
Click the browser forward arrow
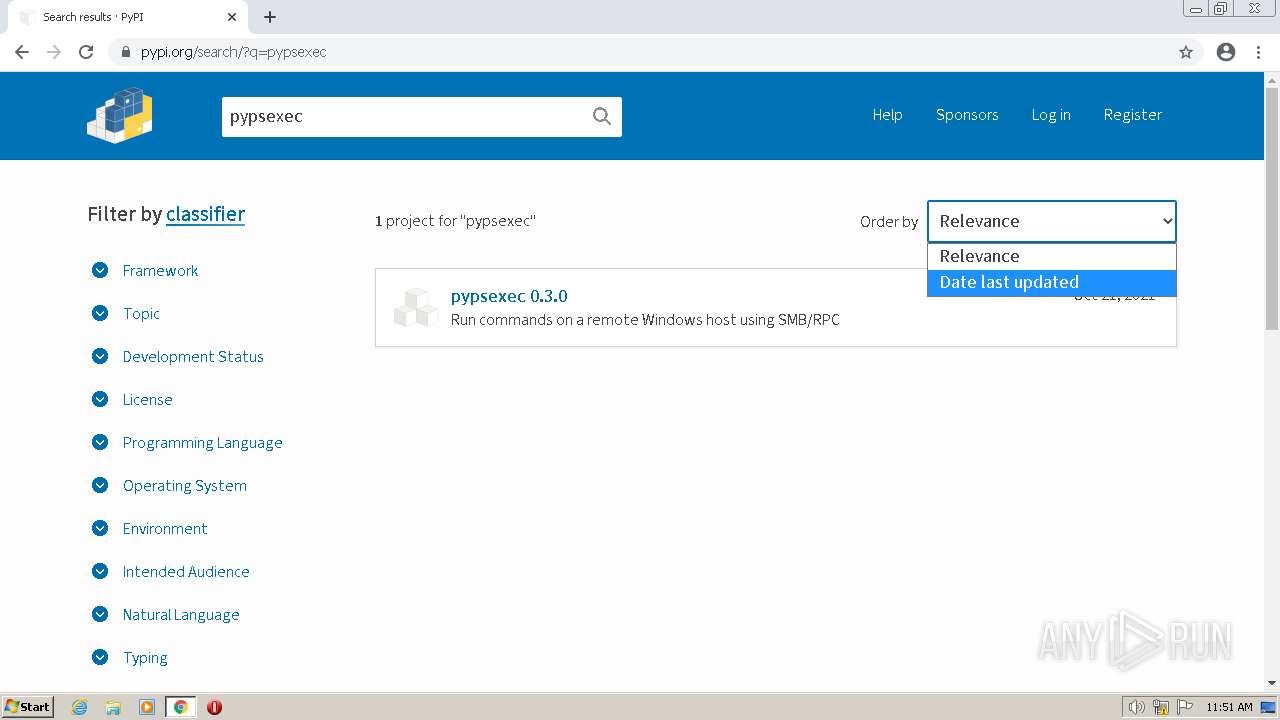(x=54, y=52)
